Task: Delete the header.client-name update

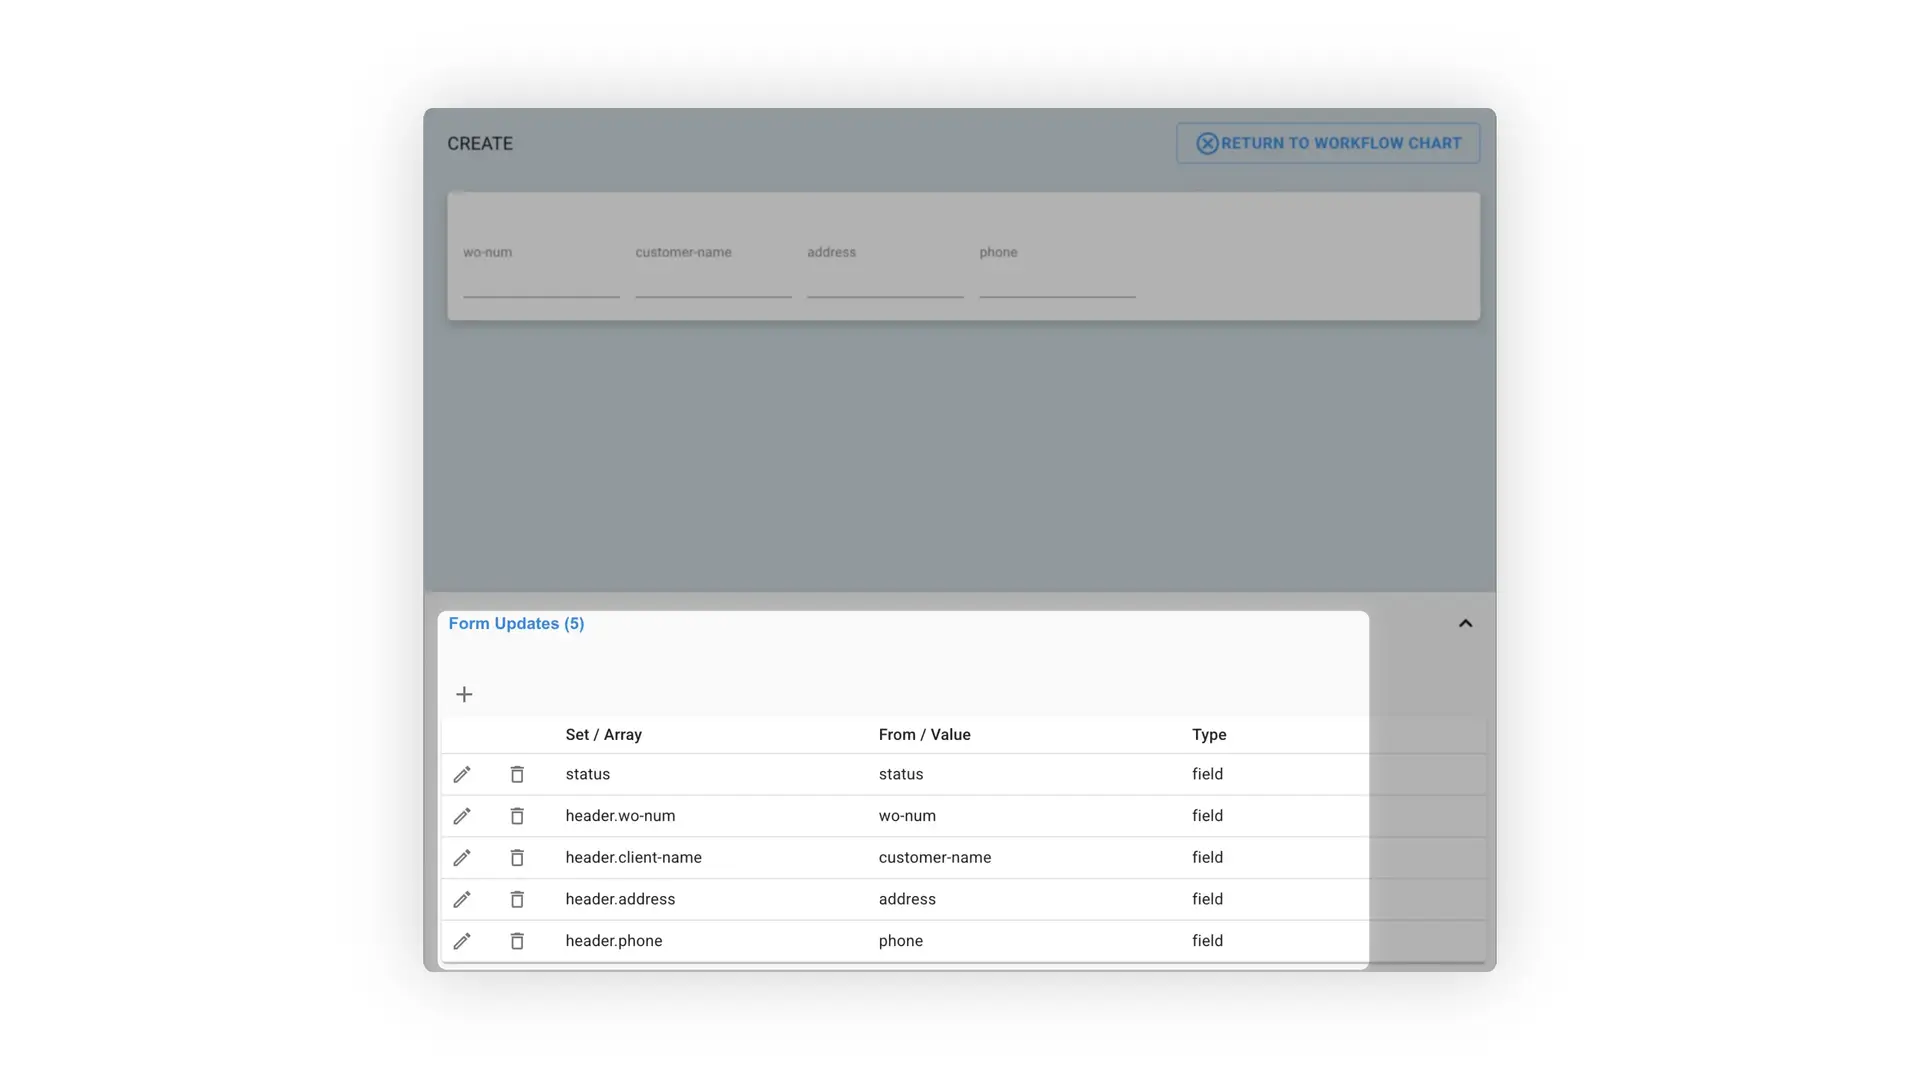Action: coord(517,857)
